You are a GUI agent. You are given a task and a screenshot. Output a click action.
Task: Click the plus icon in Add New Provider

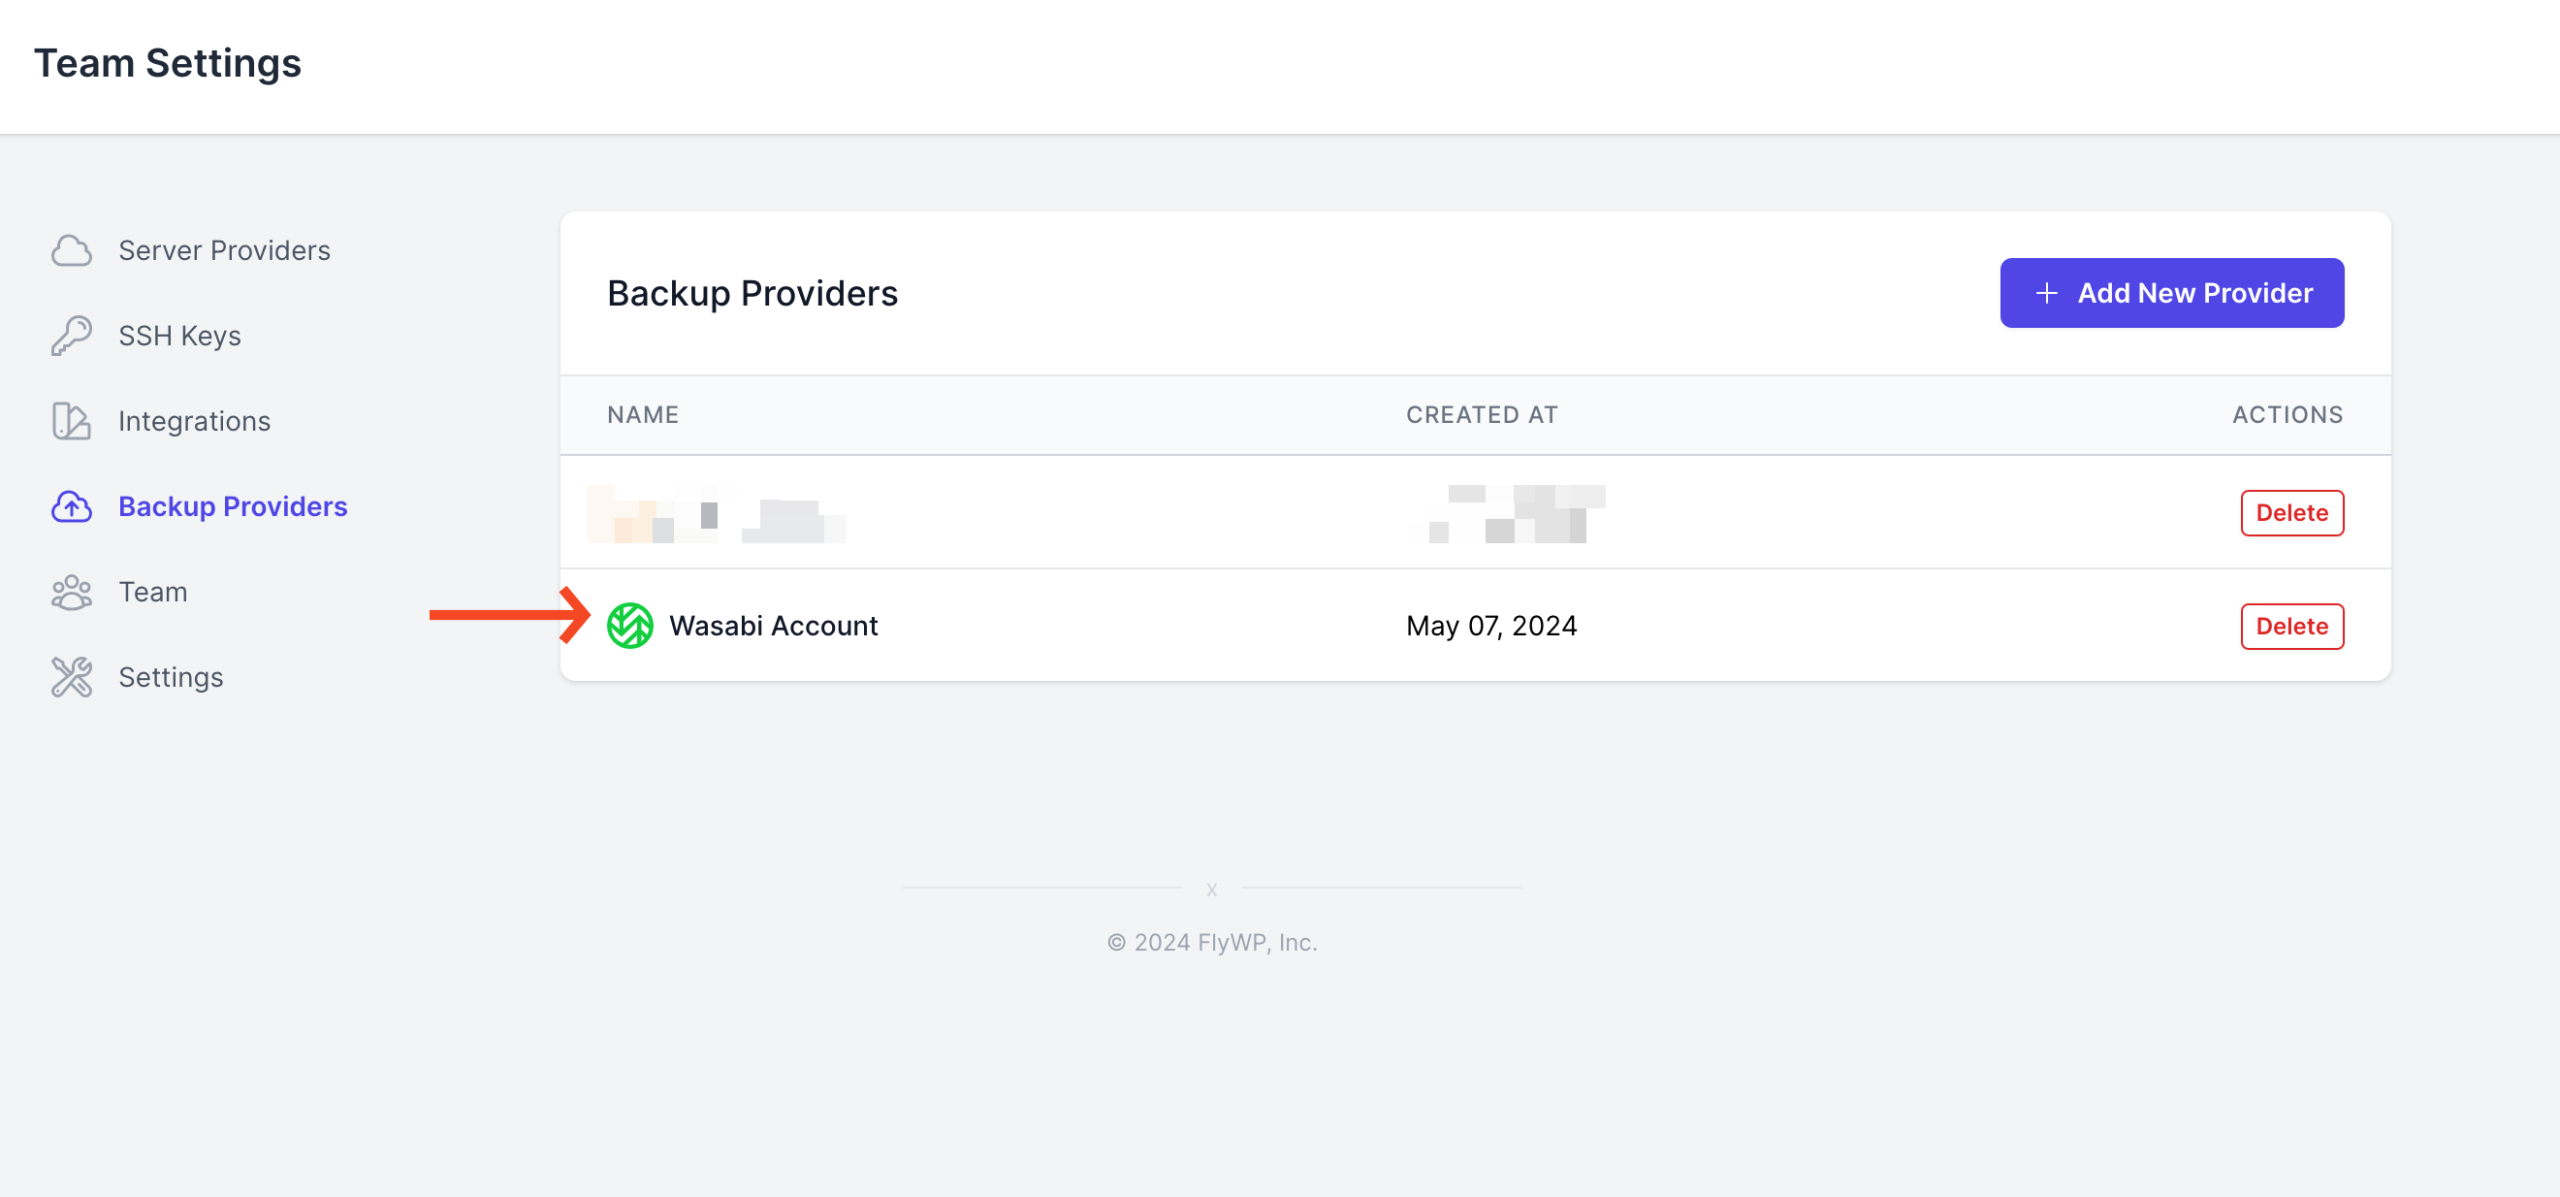[x=2046, y=293]
